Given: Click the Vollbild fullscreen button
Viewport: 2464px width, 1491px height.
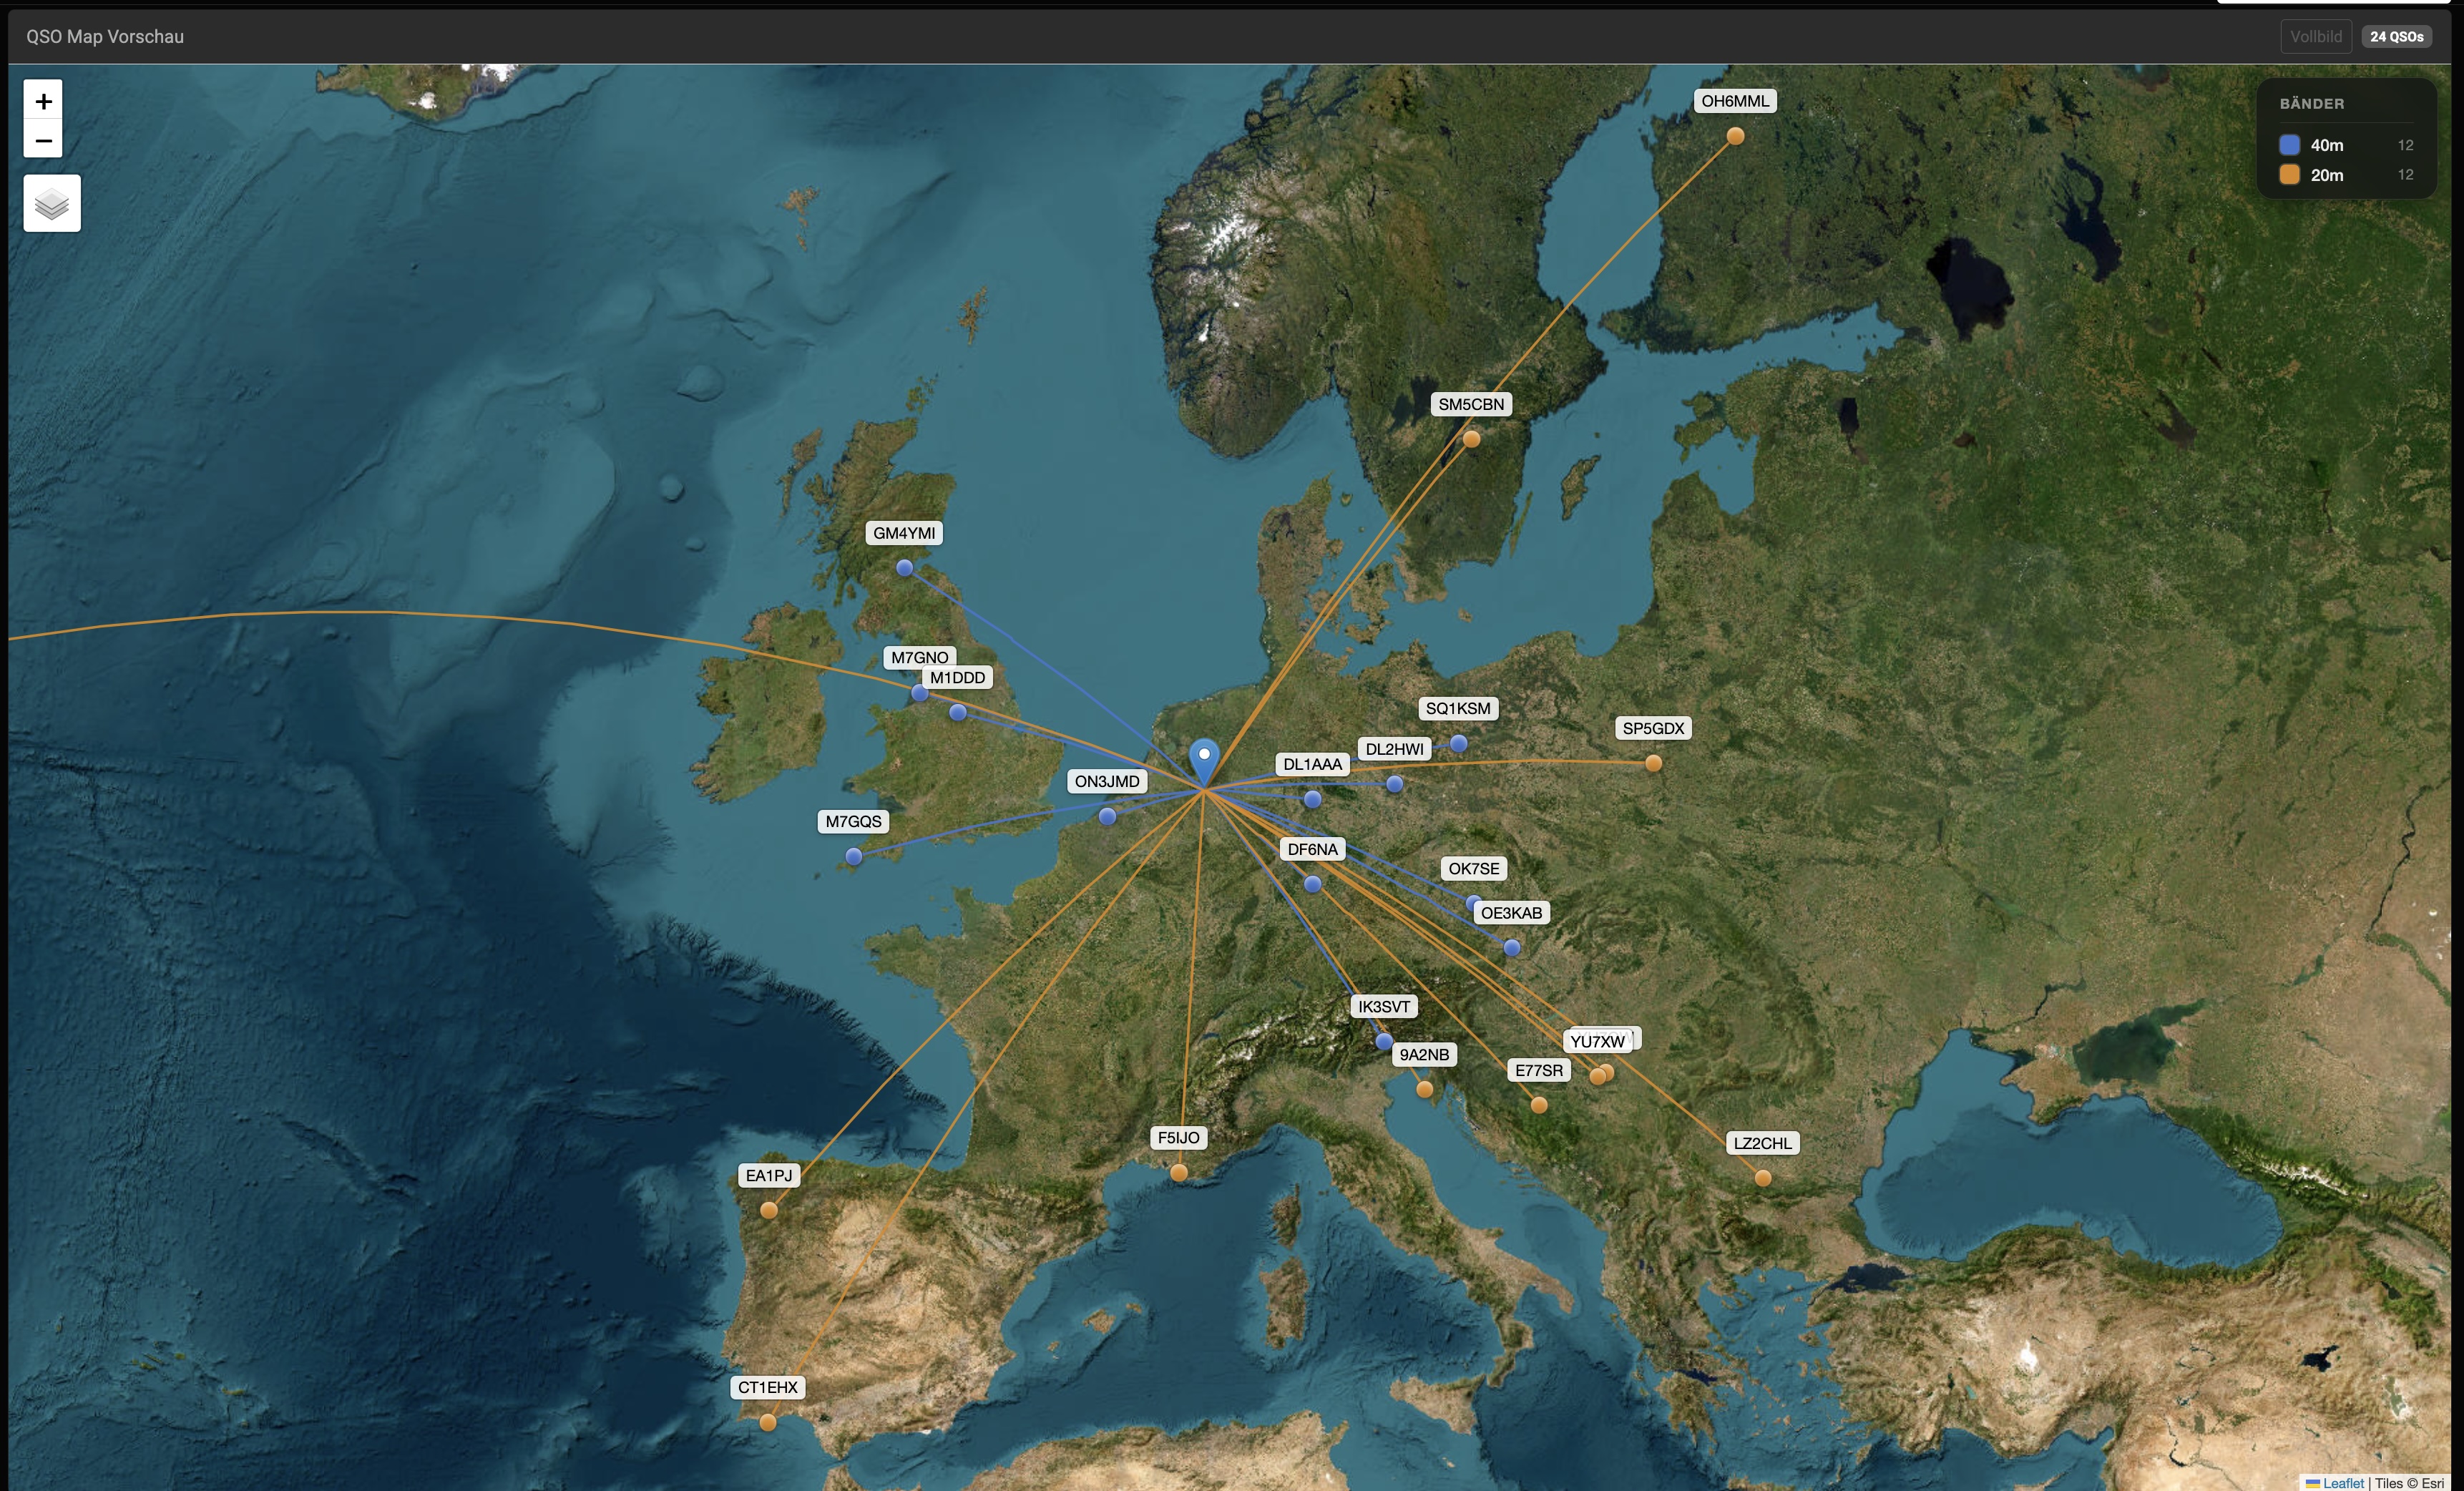Looking at the screenshot, I should (2315, 37).
